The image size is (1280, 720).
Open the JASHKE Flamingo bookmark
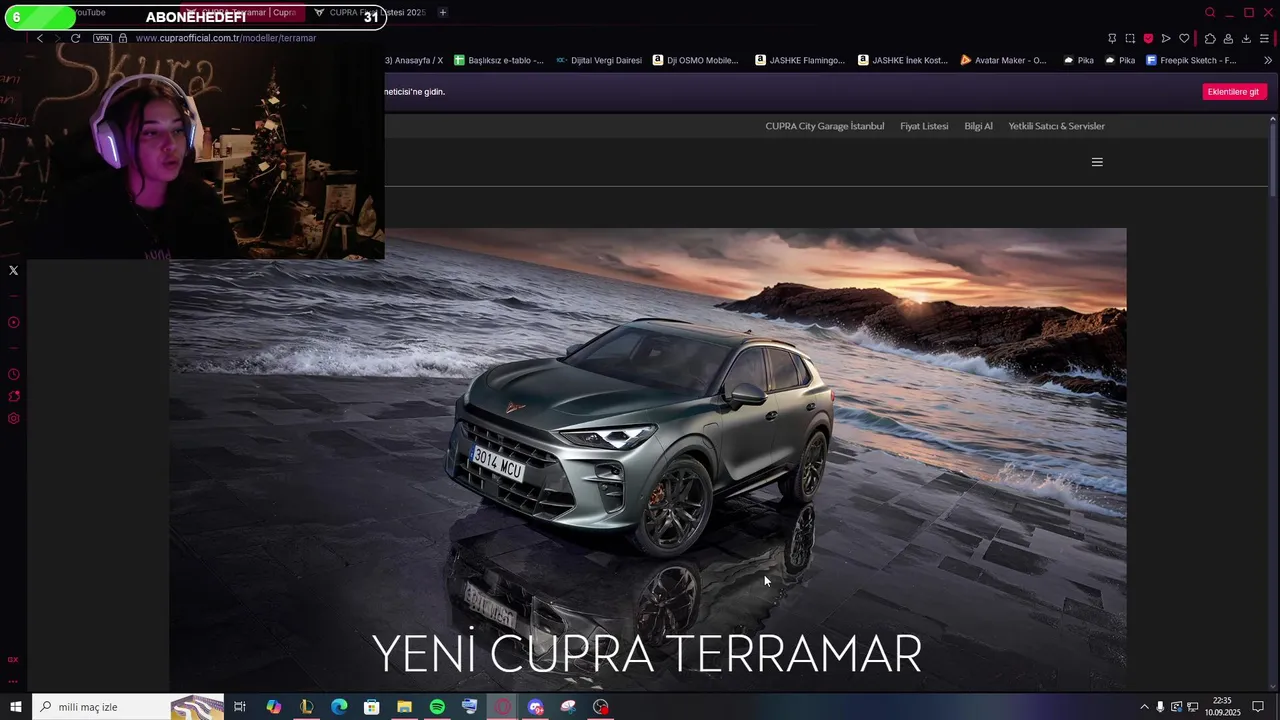(x=800, y=60)
